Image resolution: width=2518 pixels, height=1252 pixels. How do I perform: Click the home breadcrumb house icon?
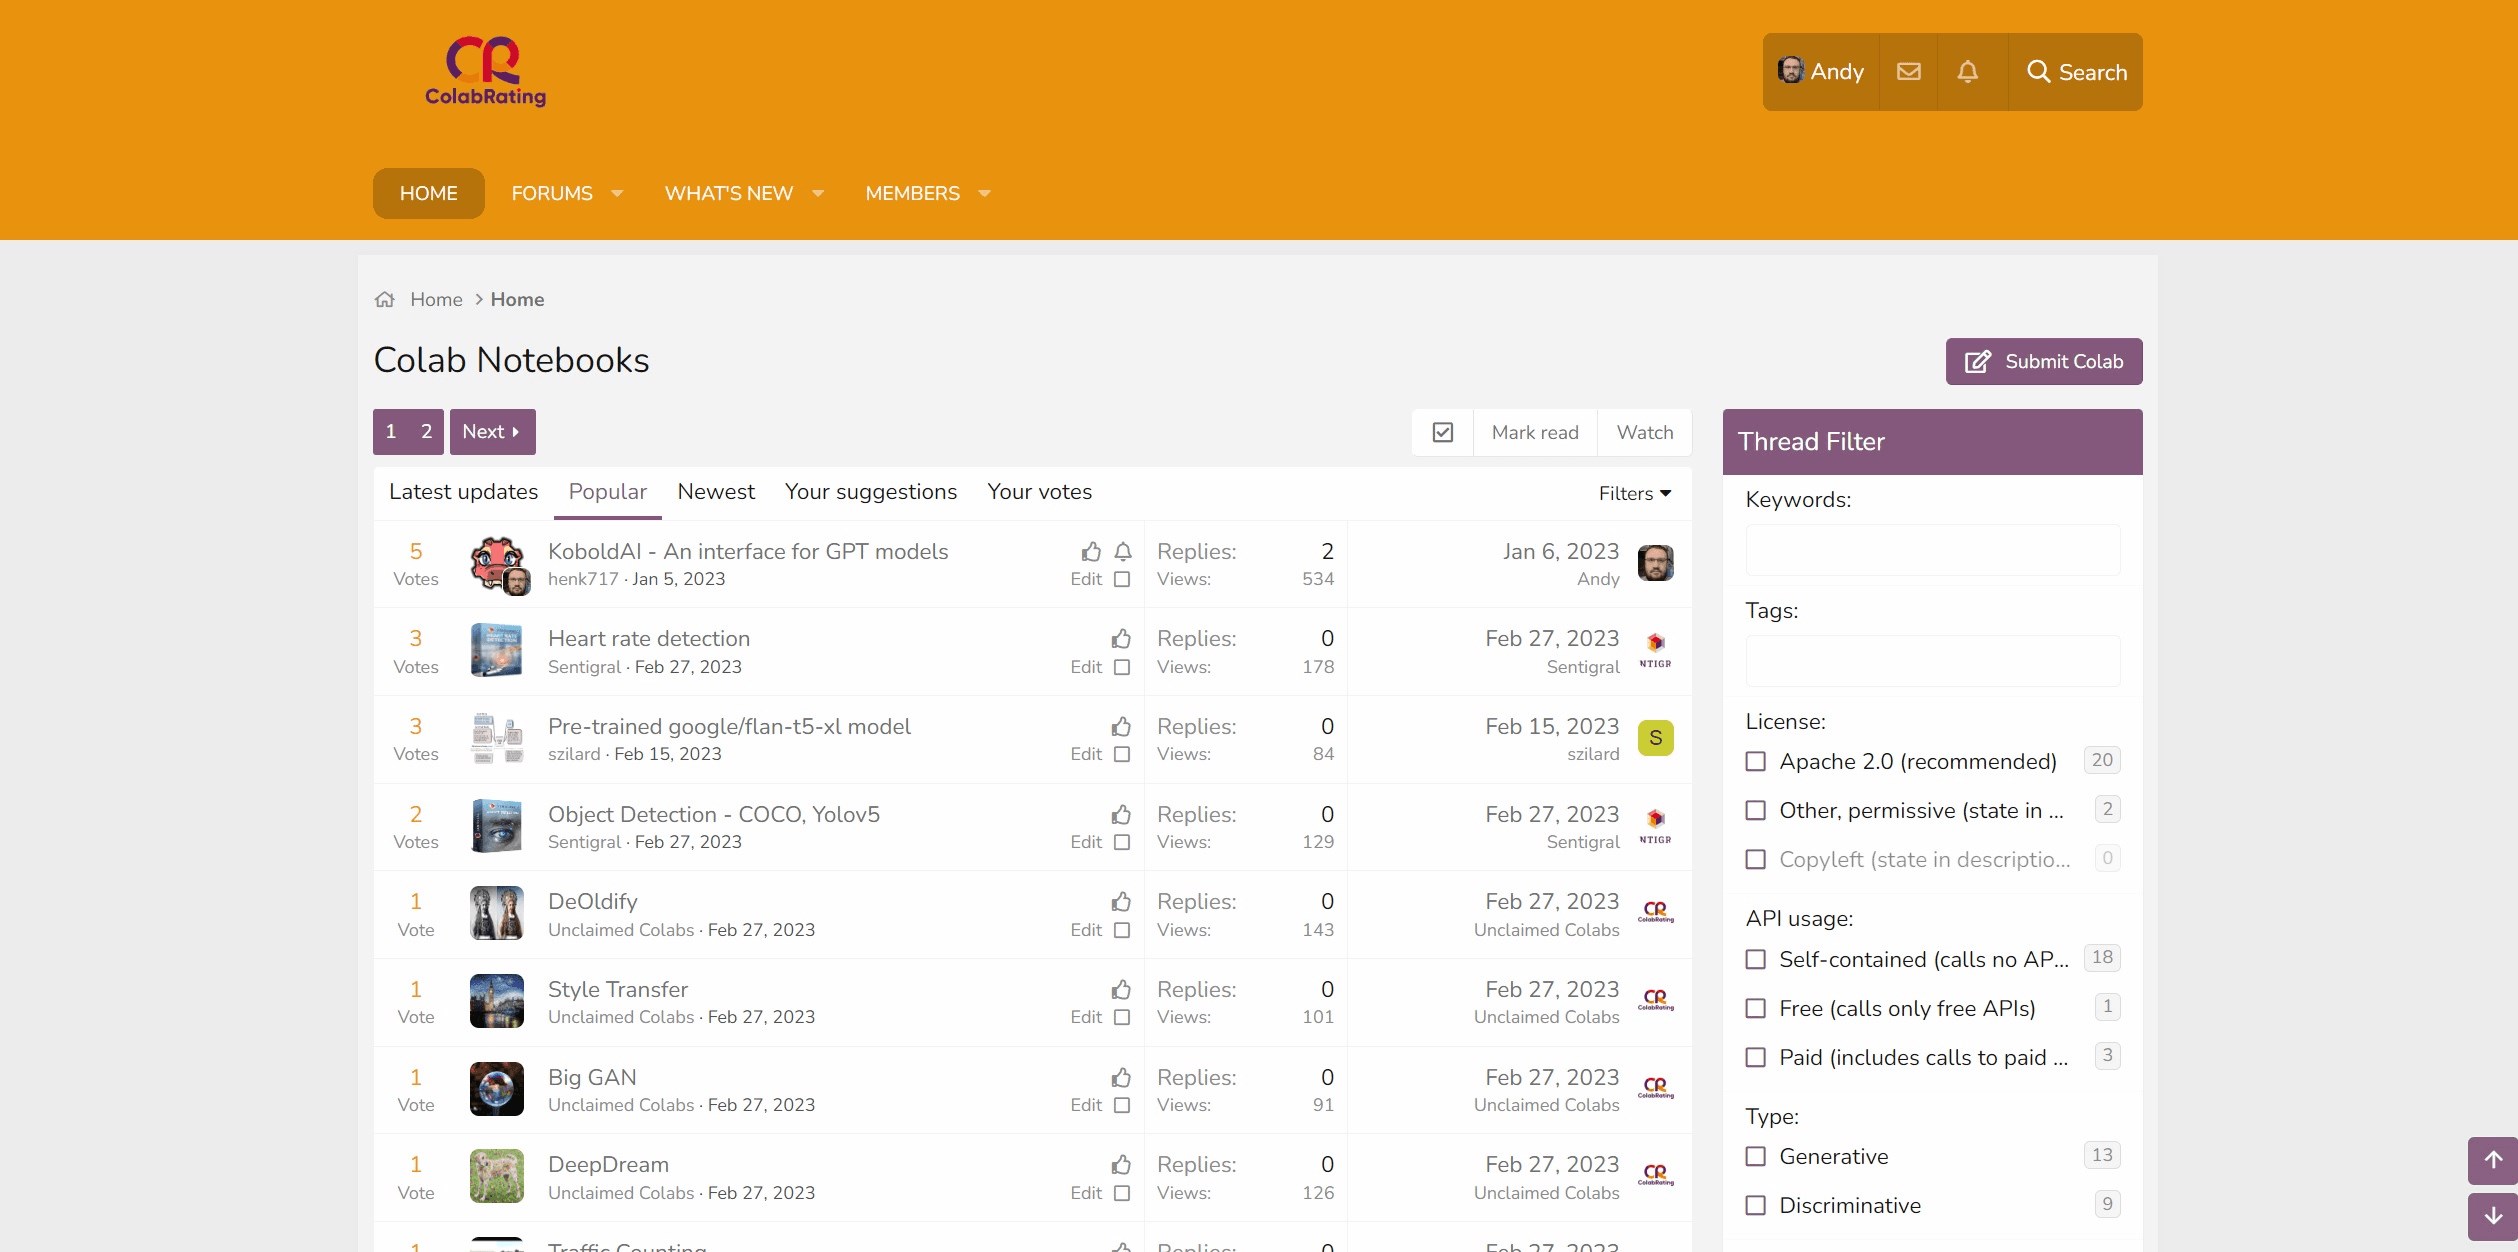(x=385, y=300)
